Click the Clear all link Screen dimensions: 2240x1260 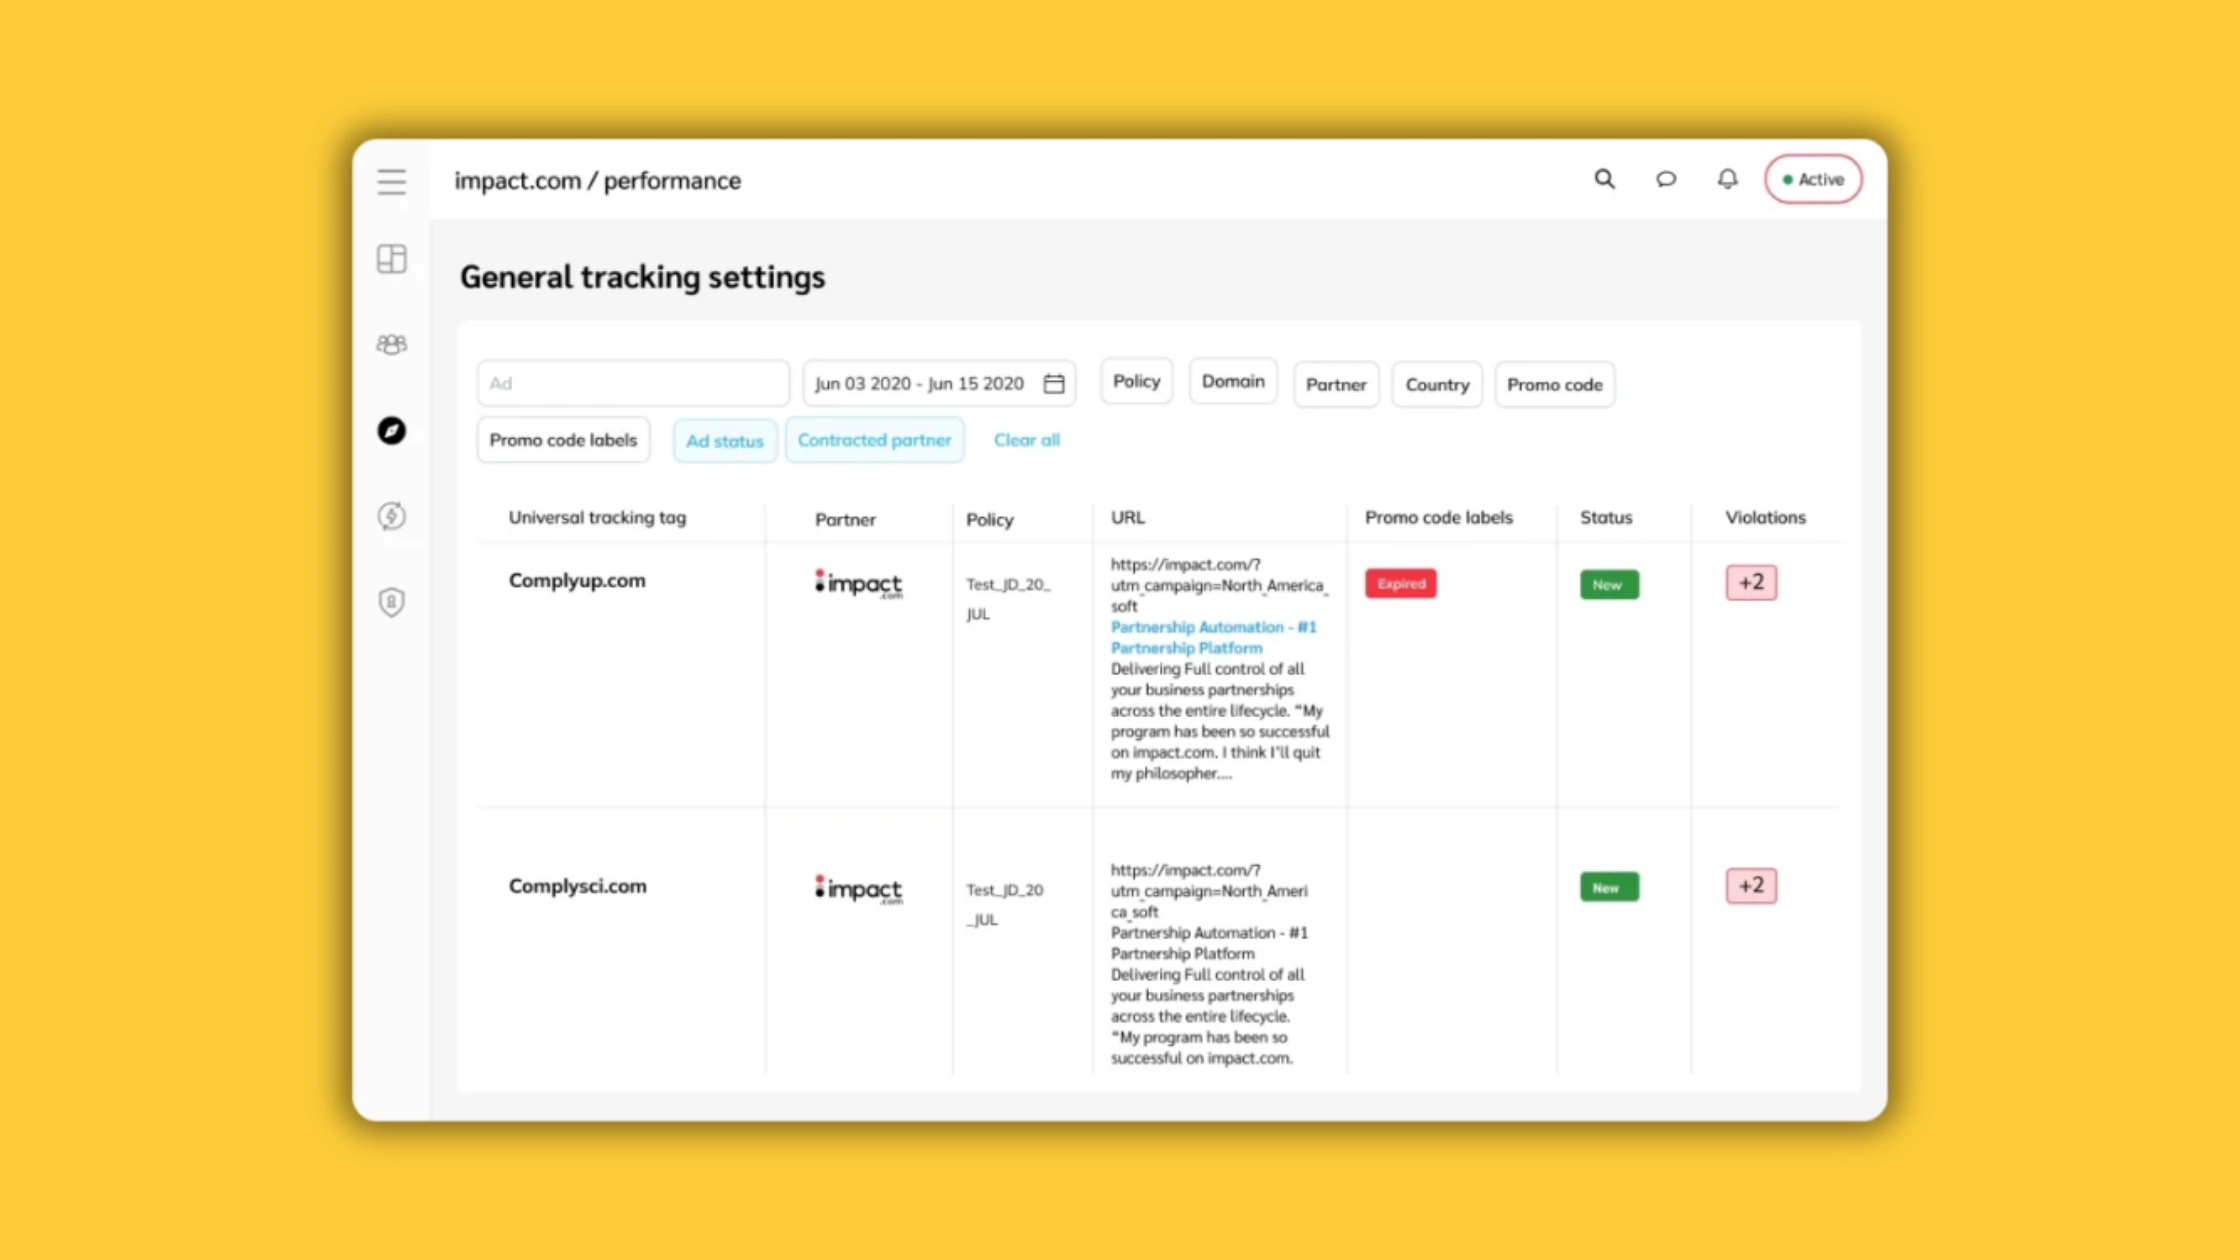coord(1026,440)
